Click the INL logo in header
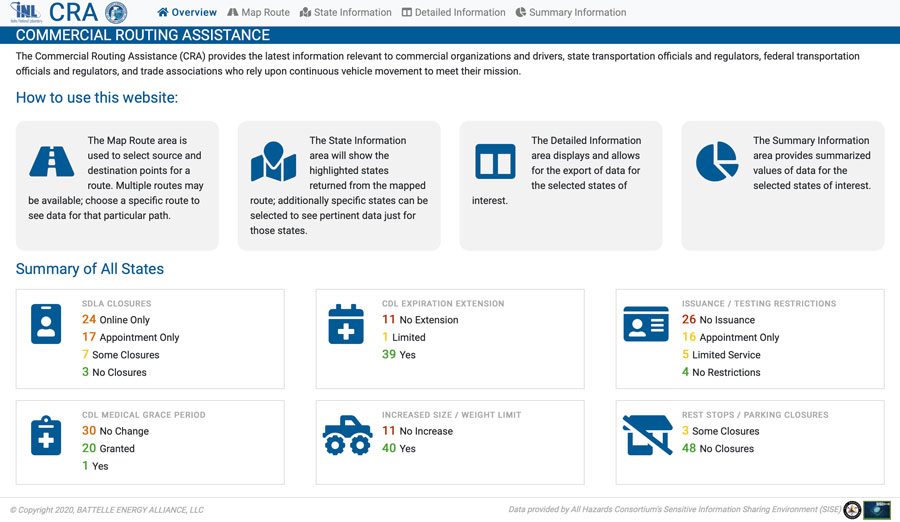900x522 pixels. click(x=24, y=12)
